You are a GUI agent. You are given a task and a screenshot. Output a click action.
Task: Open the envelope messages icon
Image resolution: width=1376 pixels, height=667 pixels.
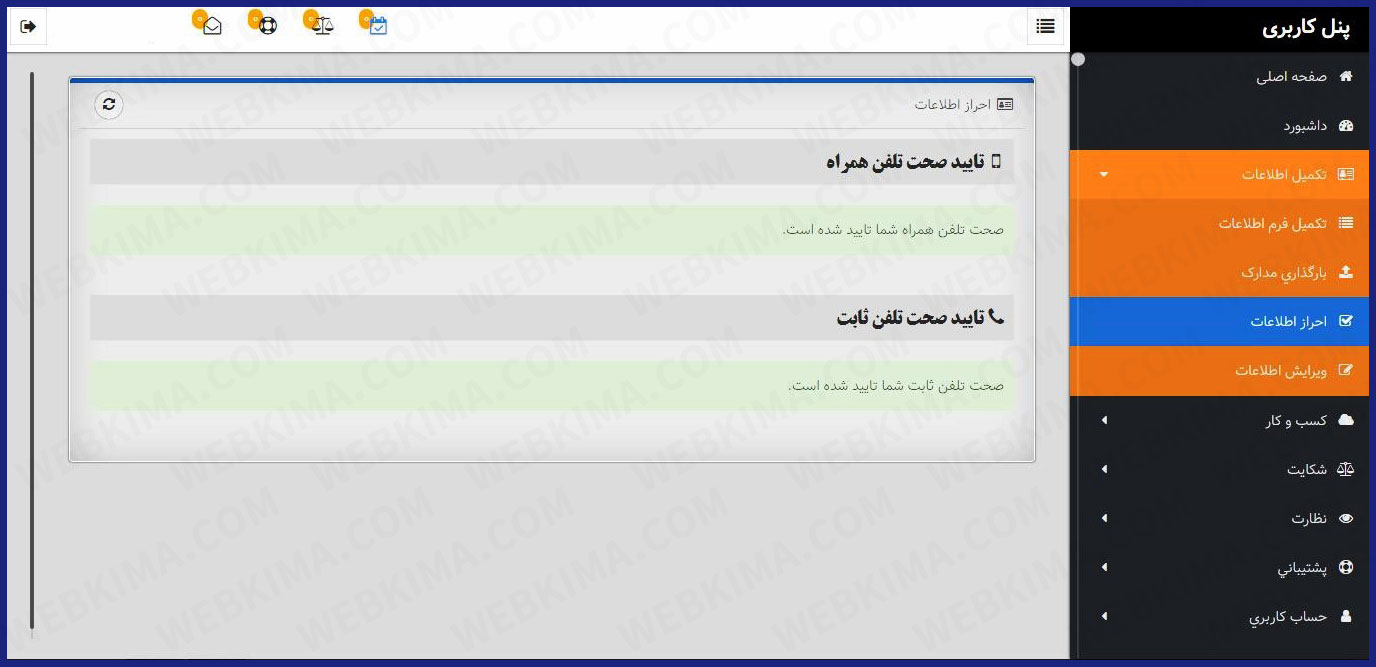212,26
